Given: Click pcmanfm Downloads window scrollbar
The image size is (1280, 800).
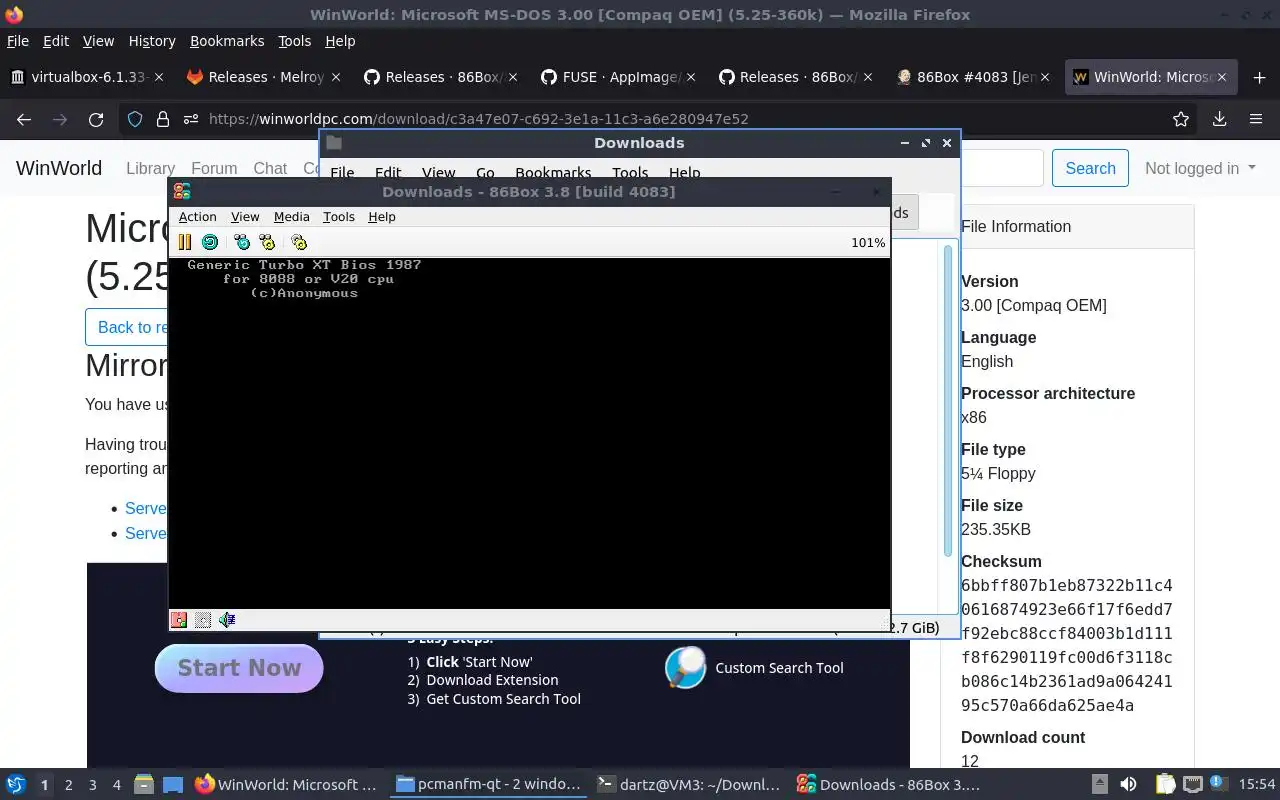Looking at the screenshot, I should click(x=948, y=400).
